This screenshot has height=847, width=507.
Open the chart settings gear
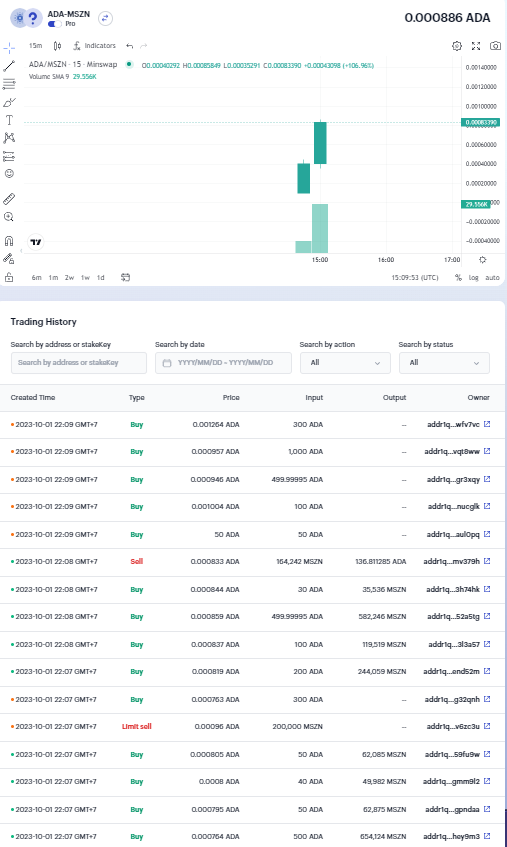[457, 46]
